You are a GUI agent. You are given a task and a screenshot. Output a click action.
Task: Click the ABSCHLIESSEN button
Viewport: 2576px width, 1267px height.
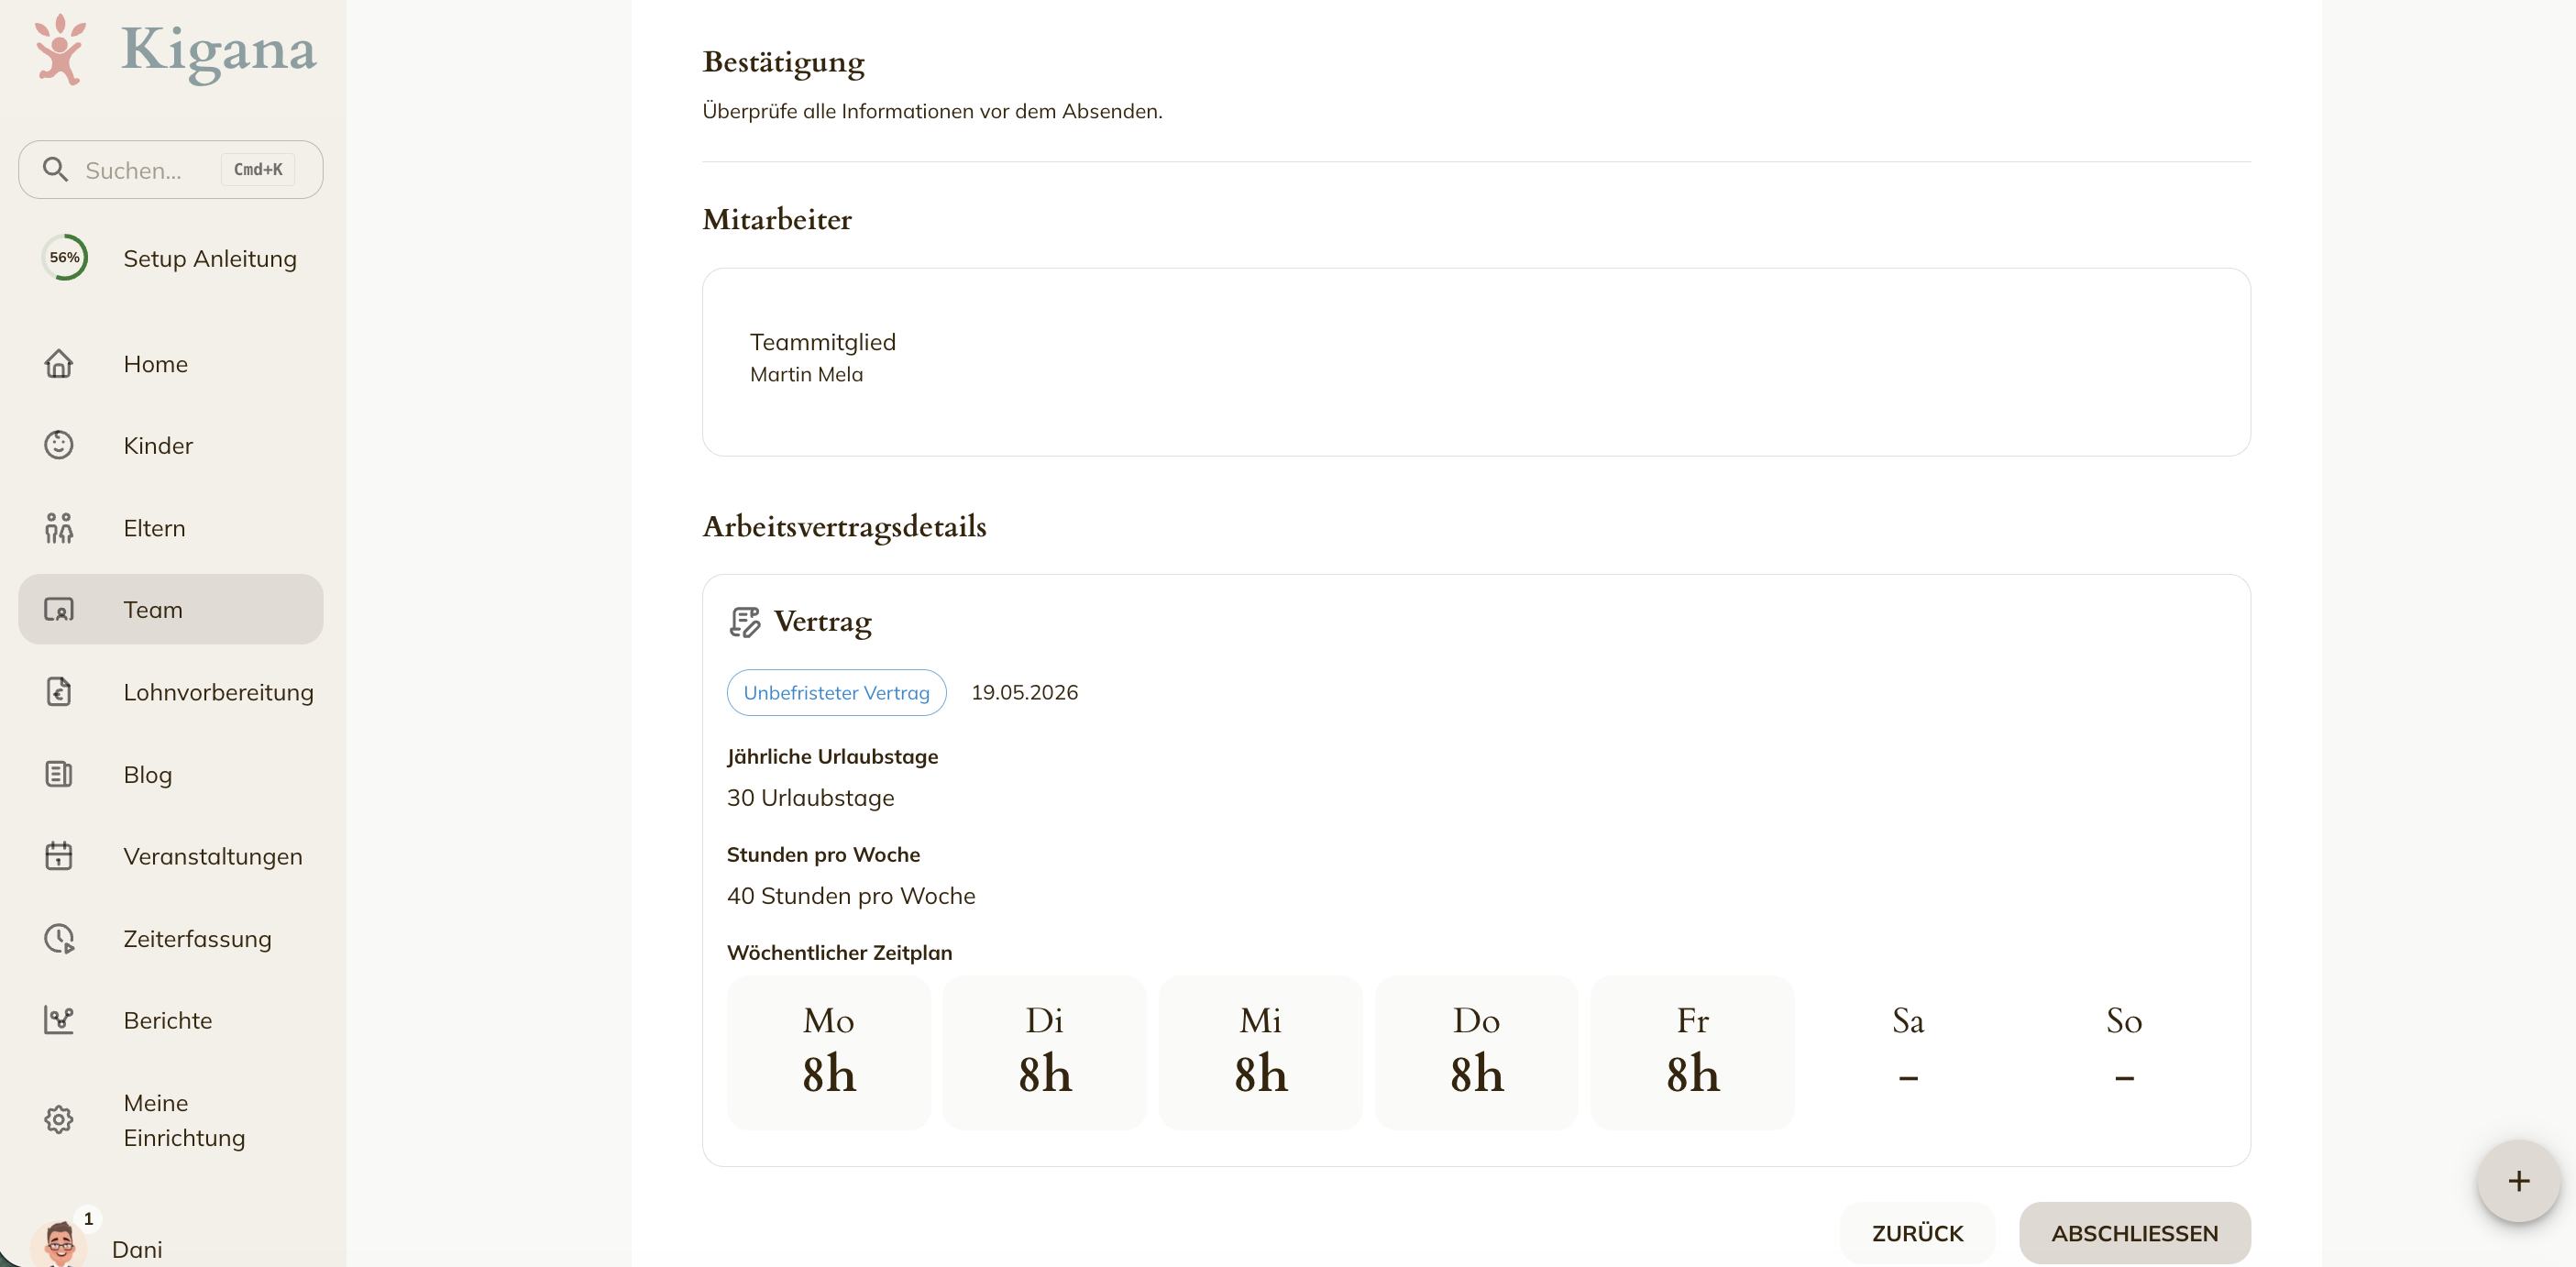2135,1233
